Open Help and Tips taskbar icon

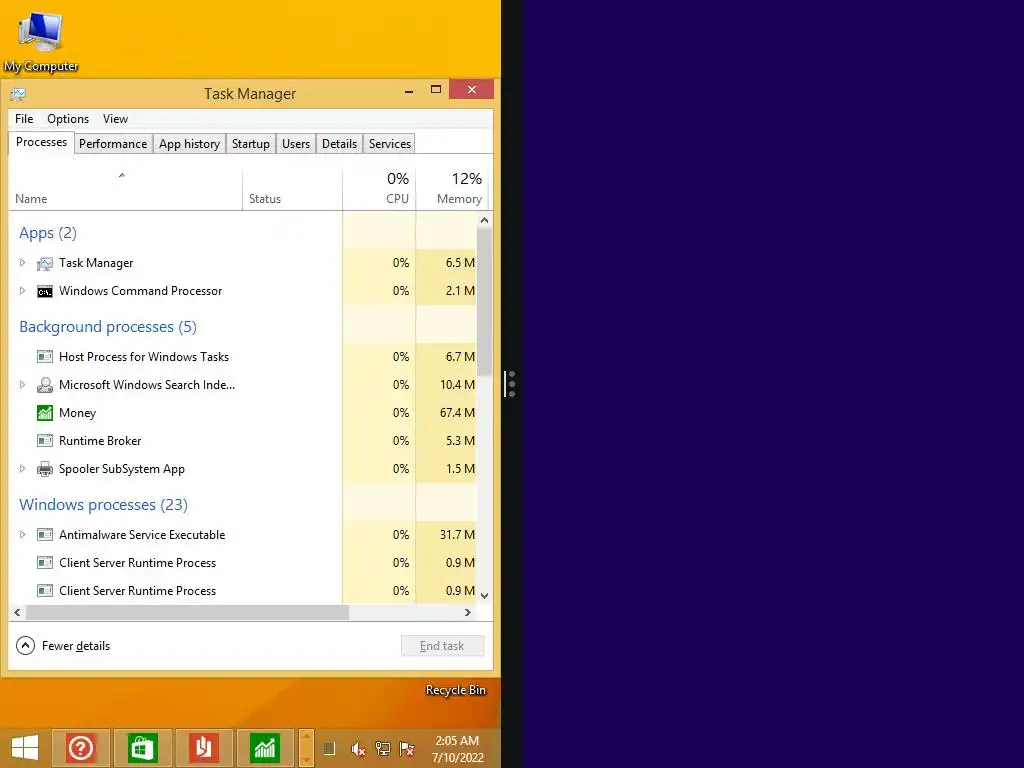tap(81, 748)
